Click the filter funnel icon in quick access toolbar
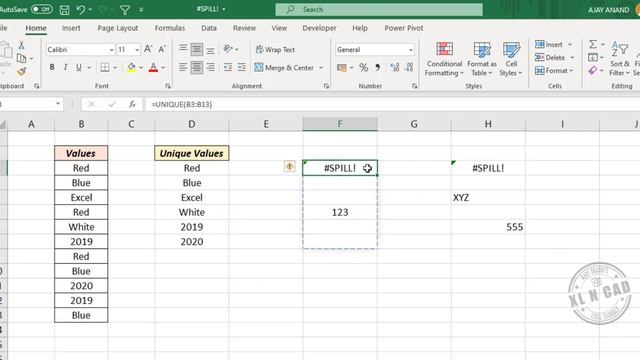The image size is (640, 360). point(125,9)
